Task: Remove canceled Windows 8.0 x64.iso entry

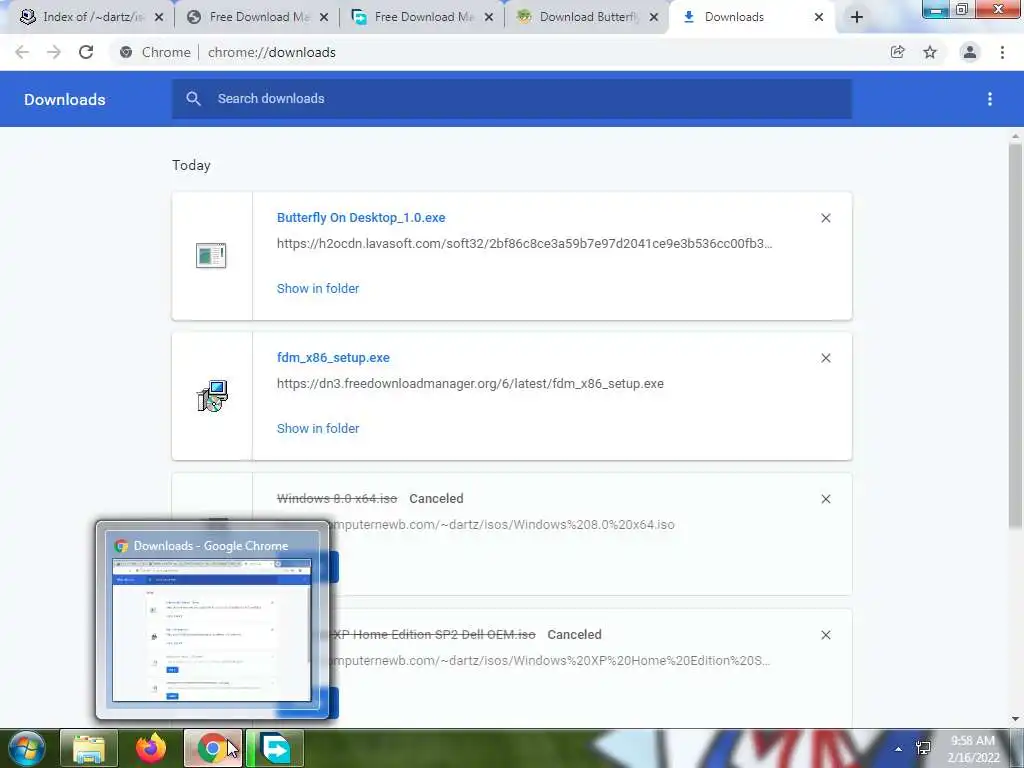Action: [x=826, y=499]
